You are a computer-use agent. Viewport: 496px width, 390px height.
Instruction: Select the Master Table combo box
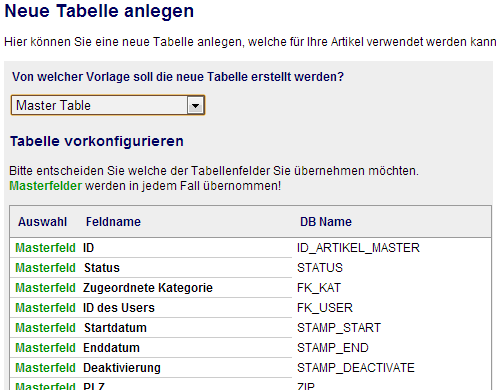click(x=108, y=105)
